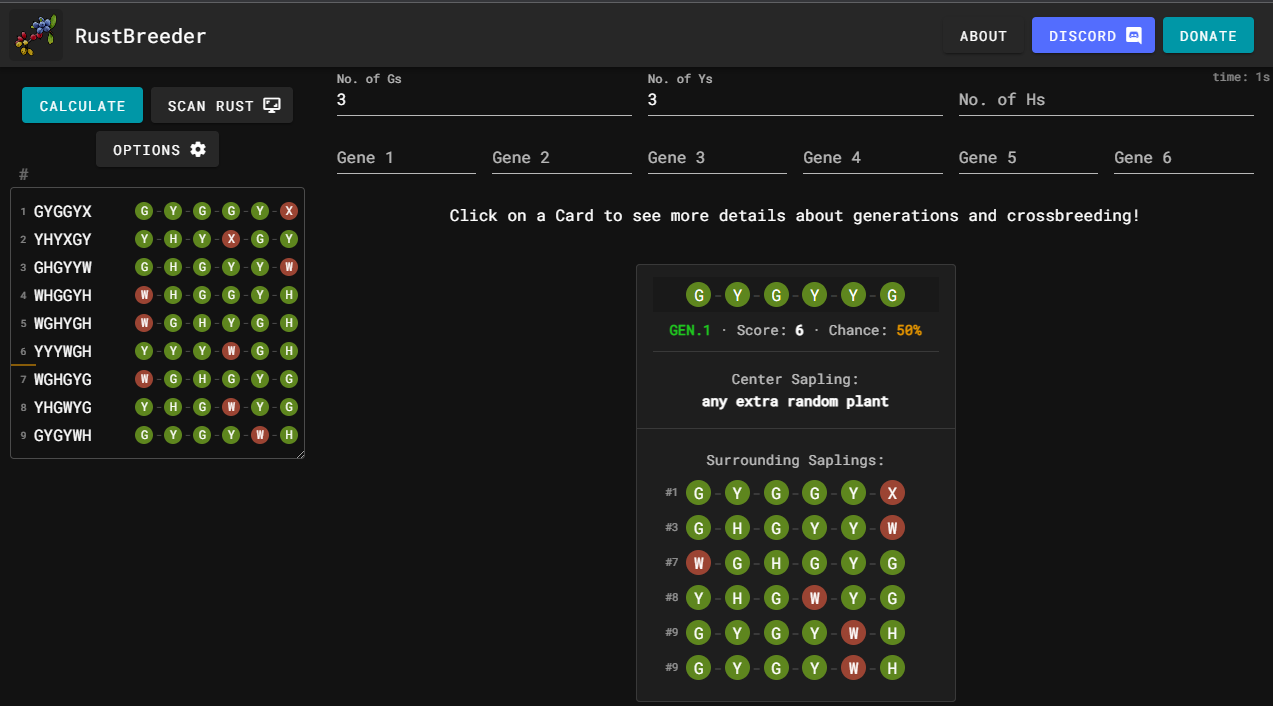Image resolution: width=1273 pixels, height=706 pixels.
Task: Click the red W gene in the GHGYYW list row
Action: coord(289,267)
